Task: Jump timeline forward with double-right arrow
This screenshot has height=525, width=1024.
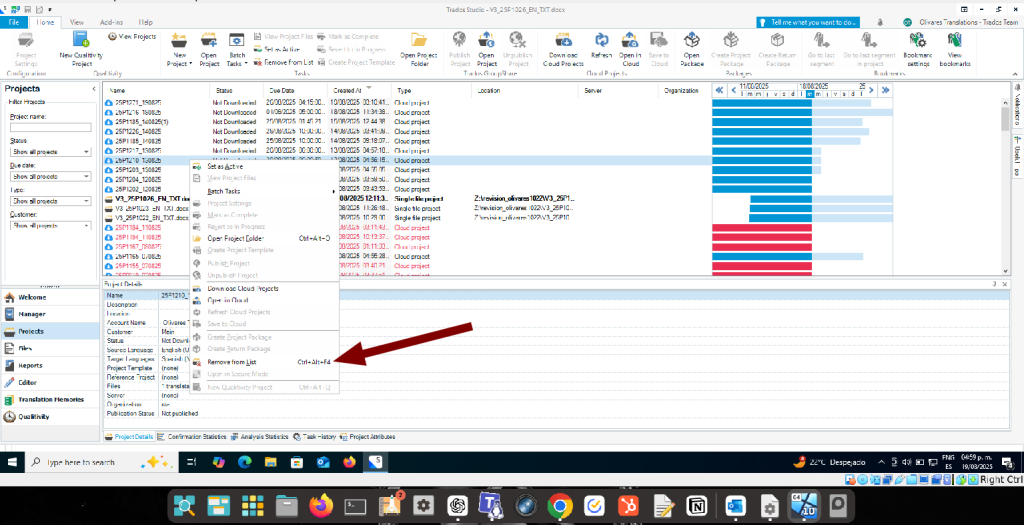Action: [x=885, y=90]
